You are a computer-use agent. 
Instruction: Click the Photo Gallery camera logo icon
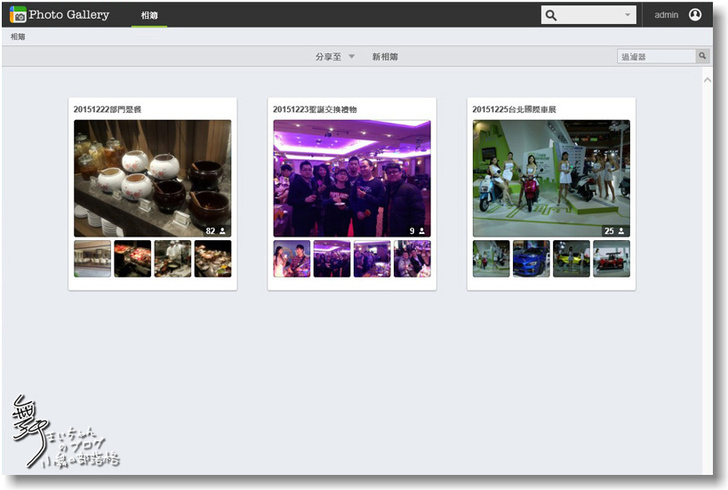[18, 15]
